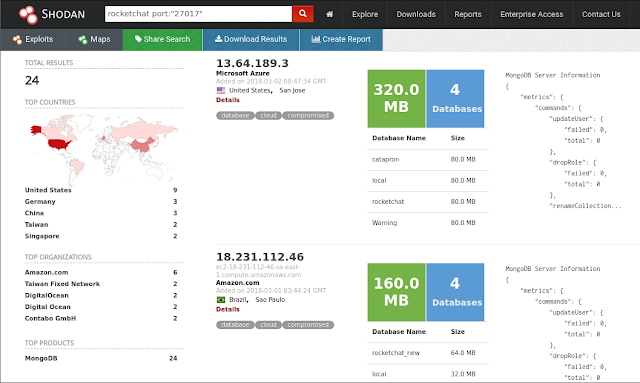The width and height of the screenshot is (640, 383).
Task: Open Details for the Amazon.com Brazil result
Action: coord(228,310)
